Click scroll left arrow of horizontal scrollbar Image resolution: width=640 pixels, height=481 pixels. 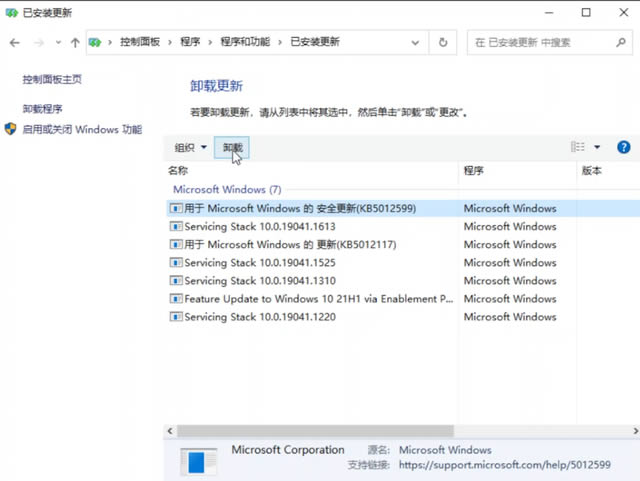pyautogui.click(x=170, y=431)
